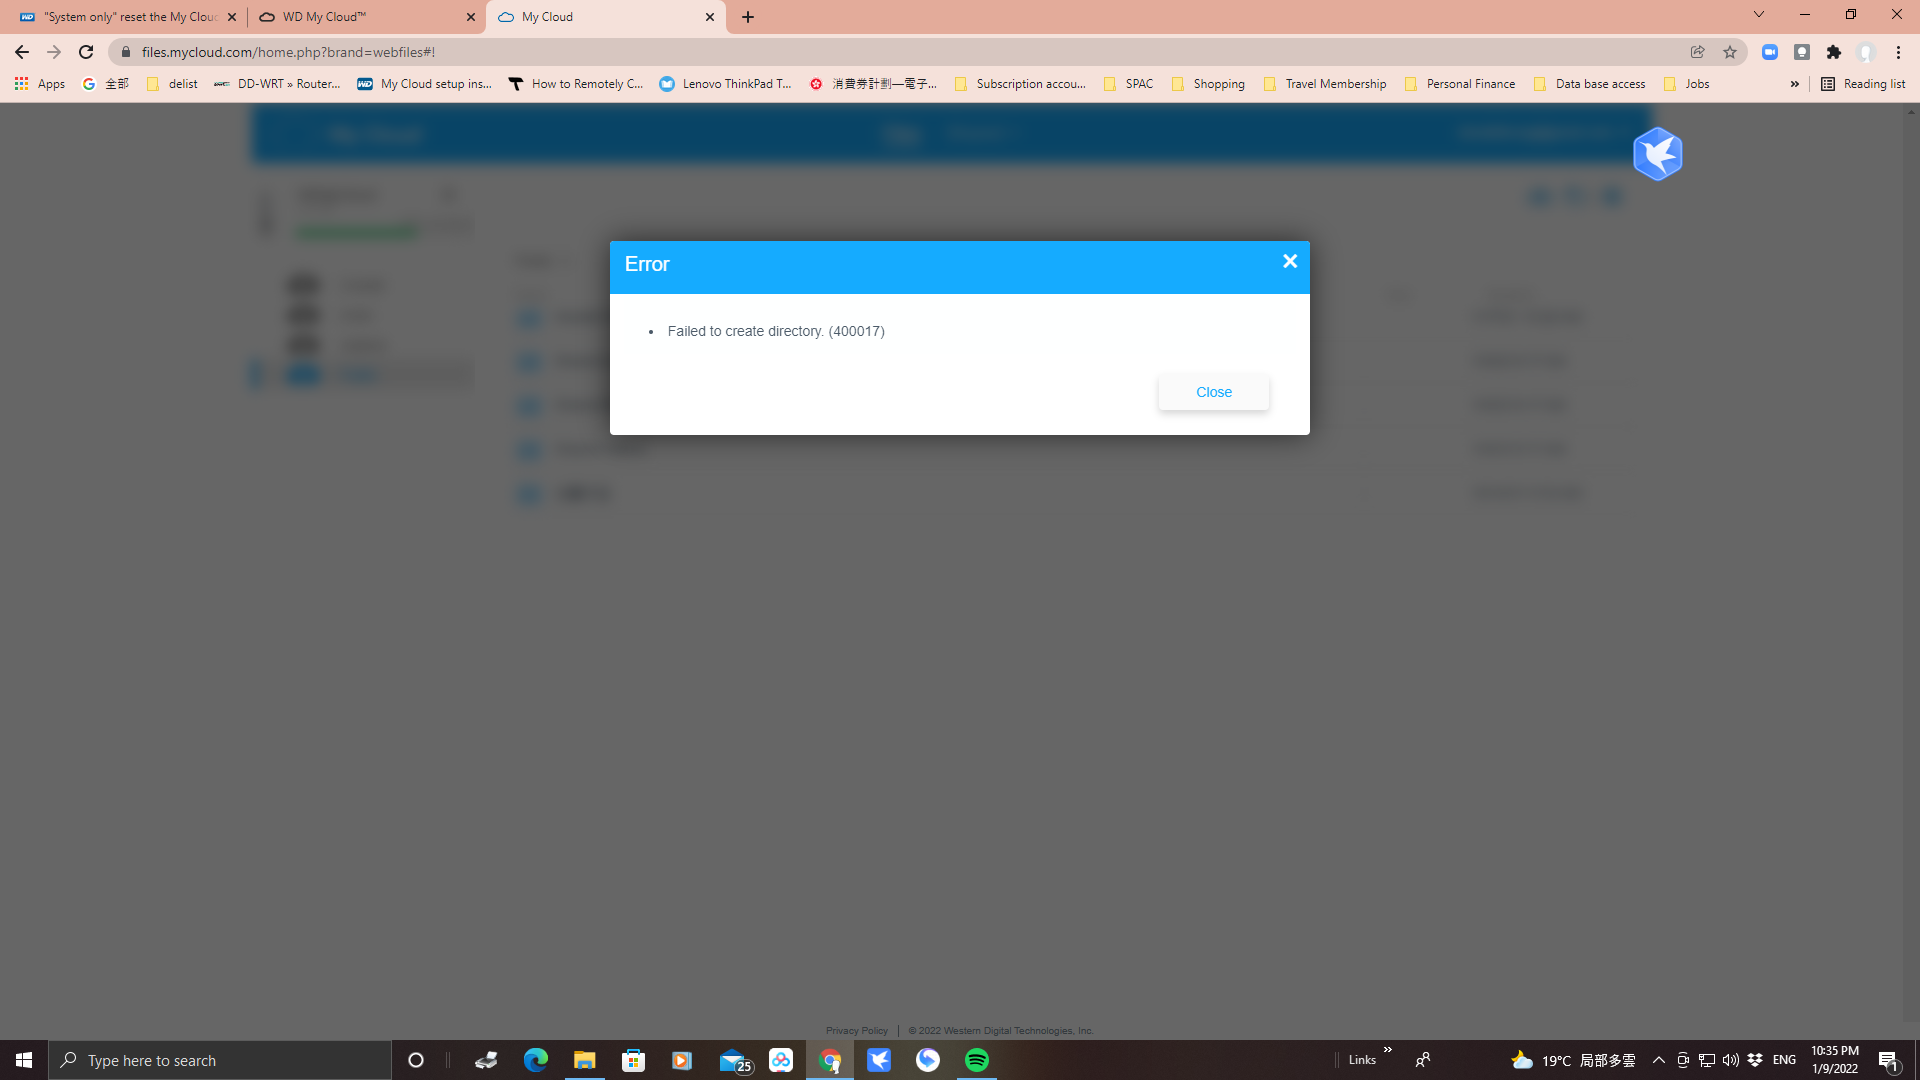This screenshot has height=1080, width=1920.
Task: Show hidden system tray icons
Action: (x=1658, y=1060)
